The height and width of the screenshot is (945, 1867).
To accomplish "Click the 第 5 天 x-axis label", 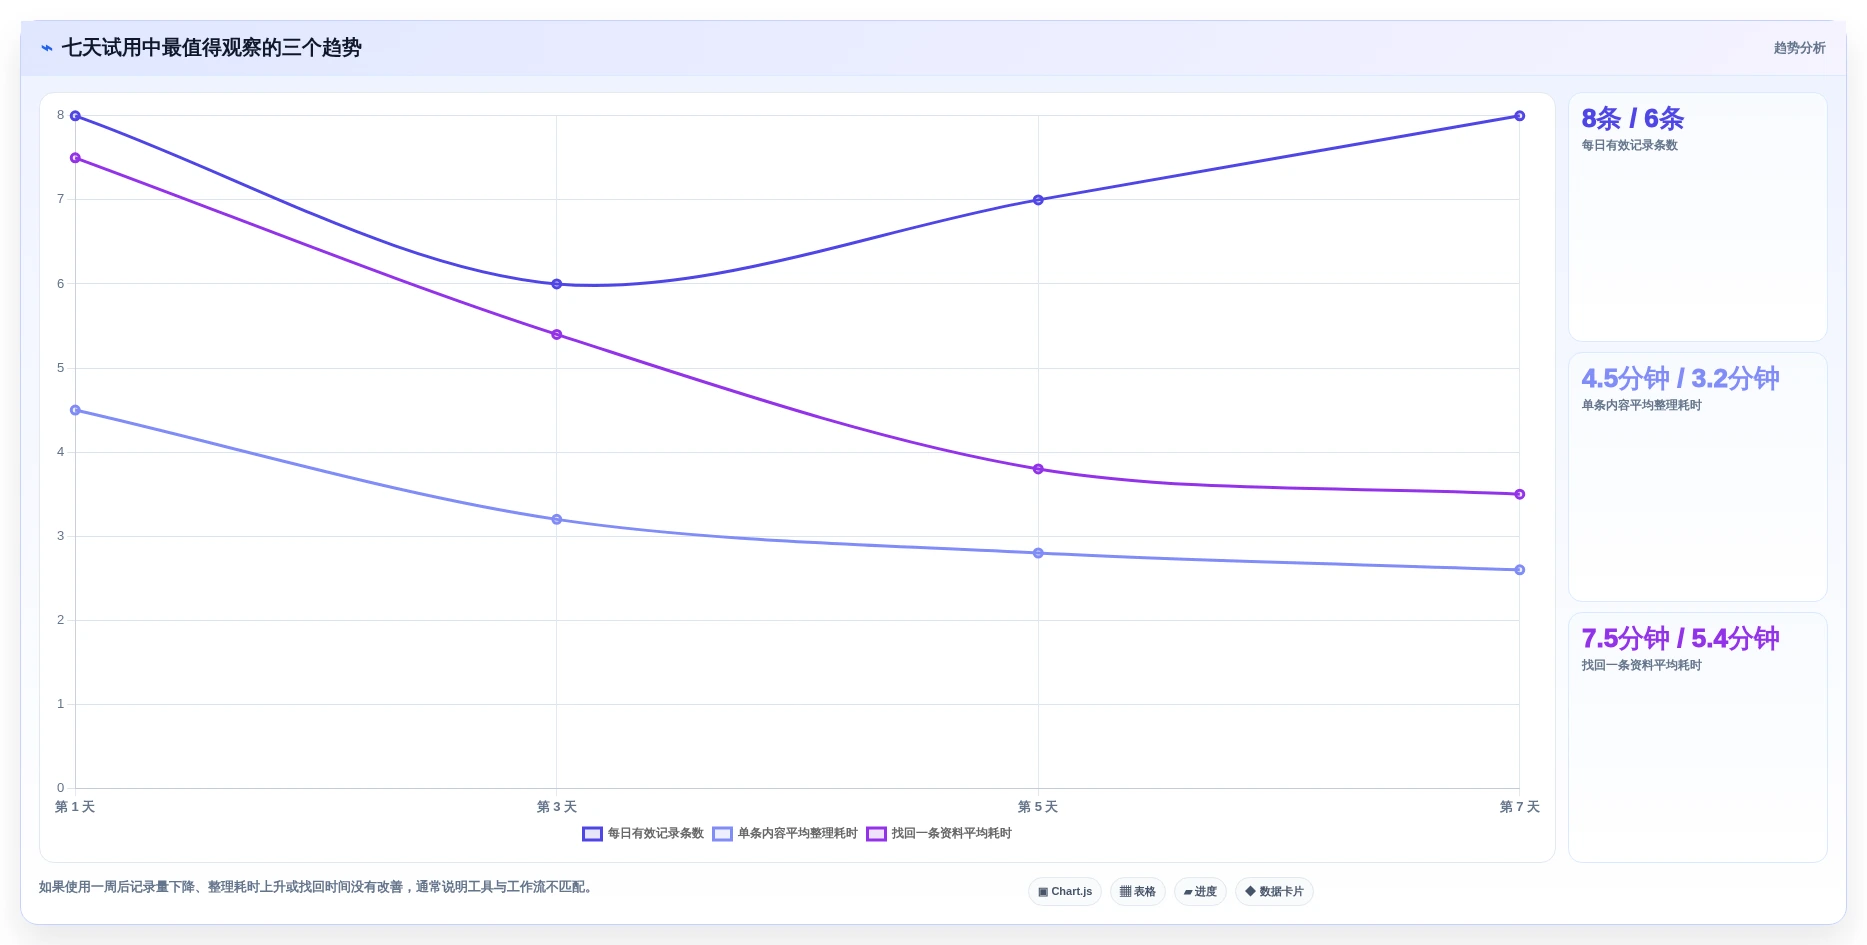I will coord(1038,807).
